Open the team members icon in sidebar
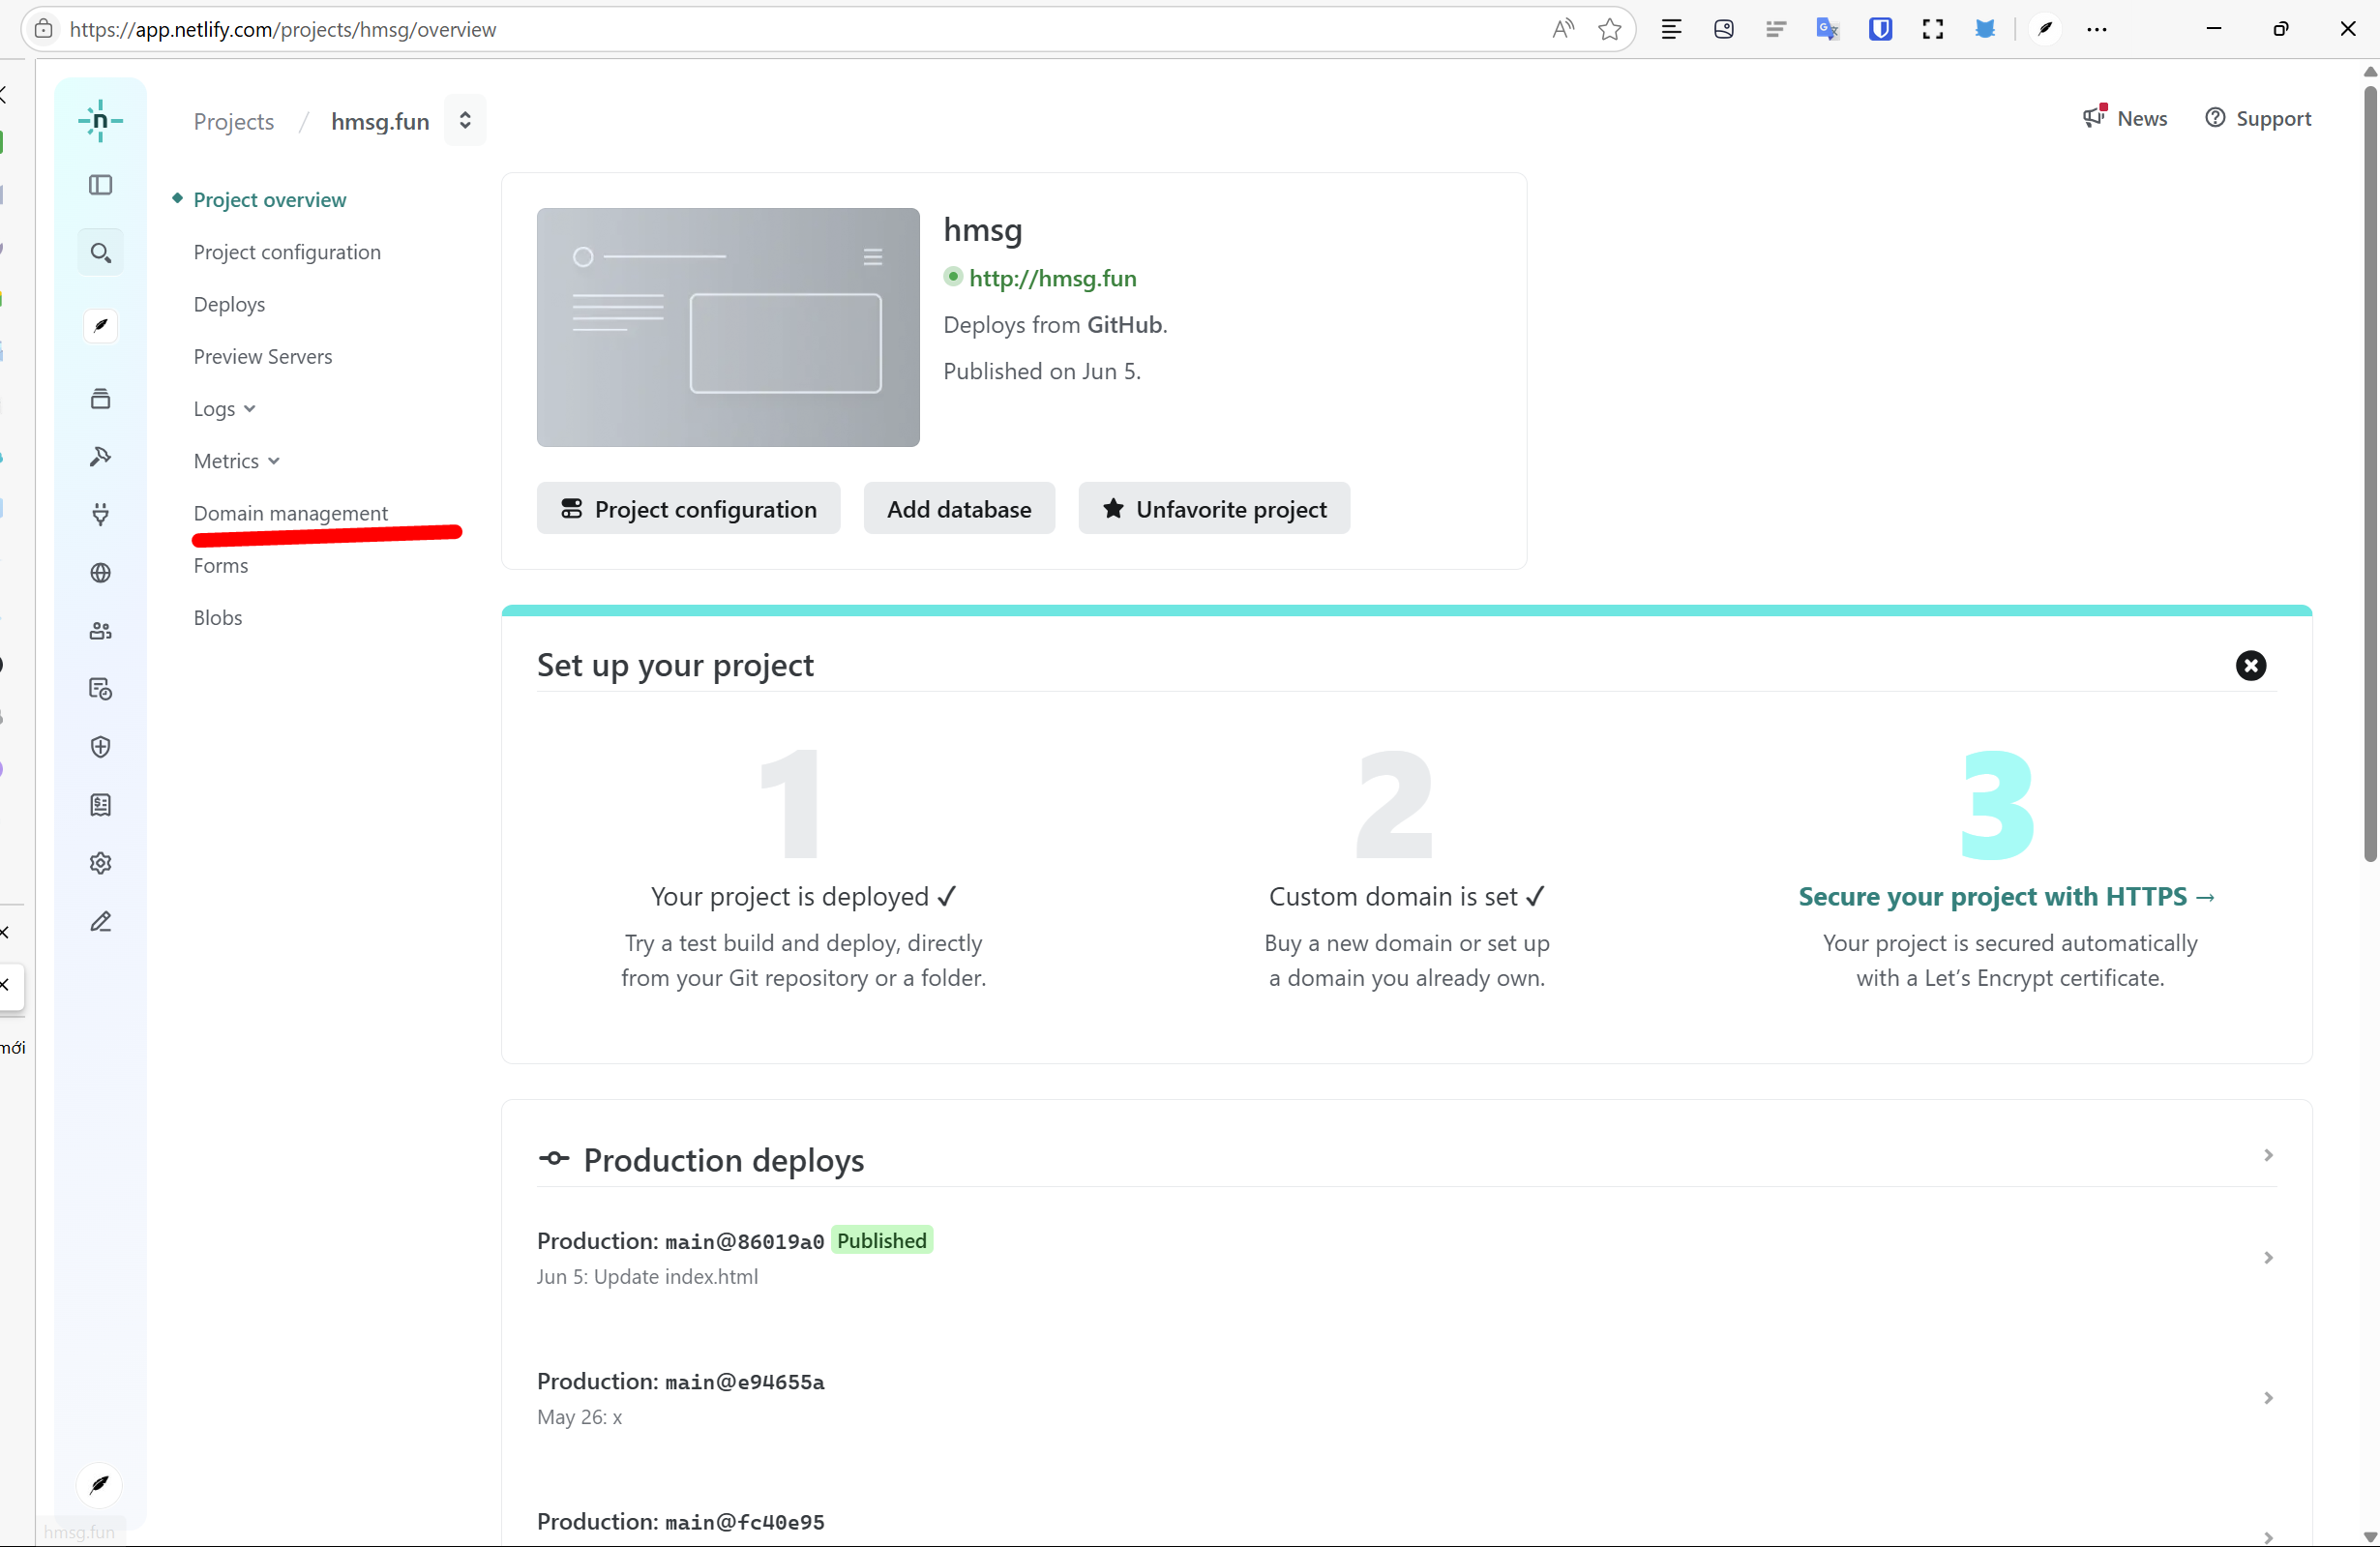2380x1547 pixels. point(100,631)
